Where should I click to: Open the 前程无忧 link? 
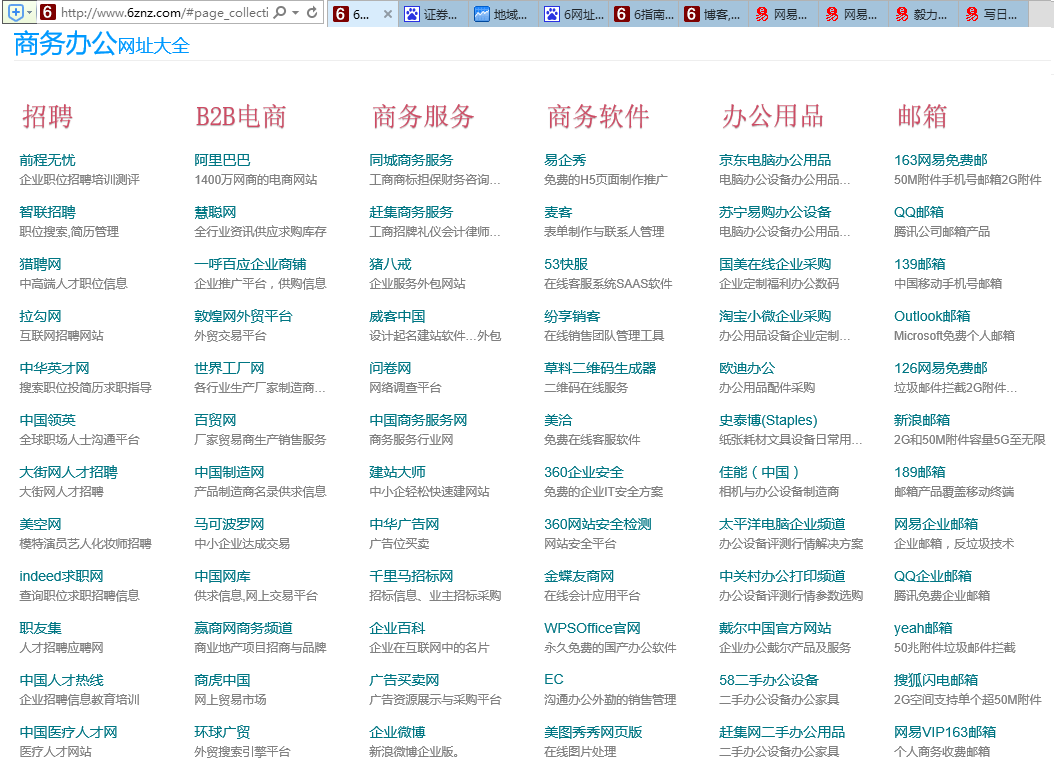[47, 160]
